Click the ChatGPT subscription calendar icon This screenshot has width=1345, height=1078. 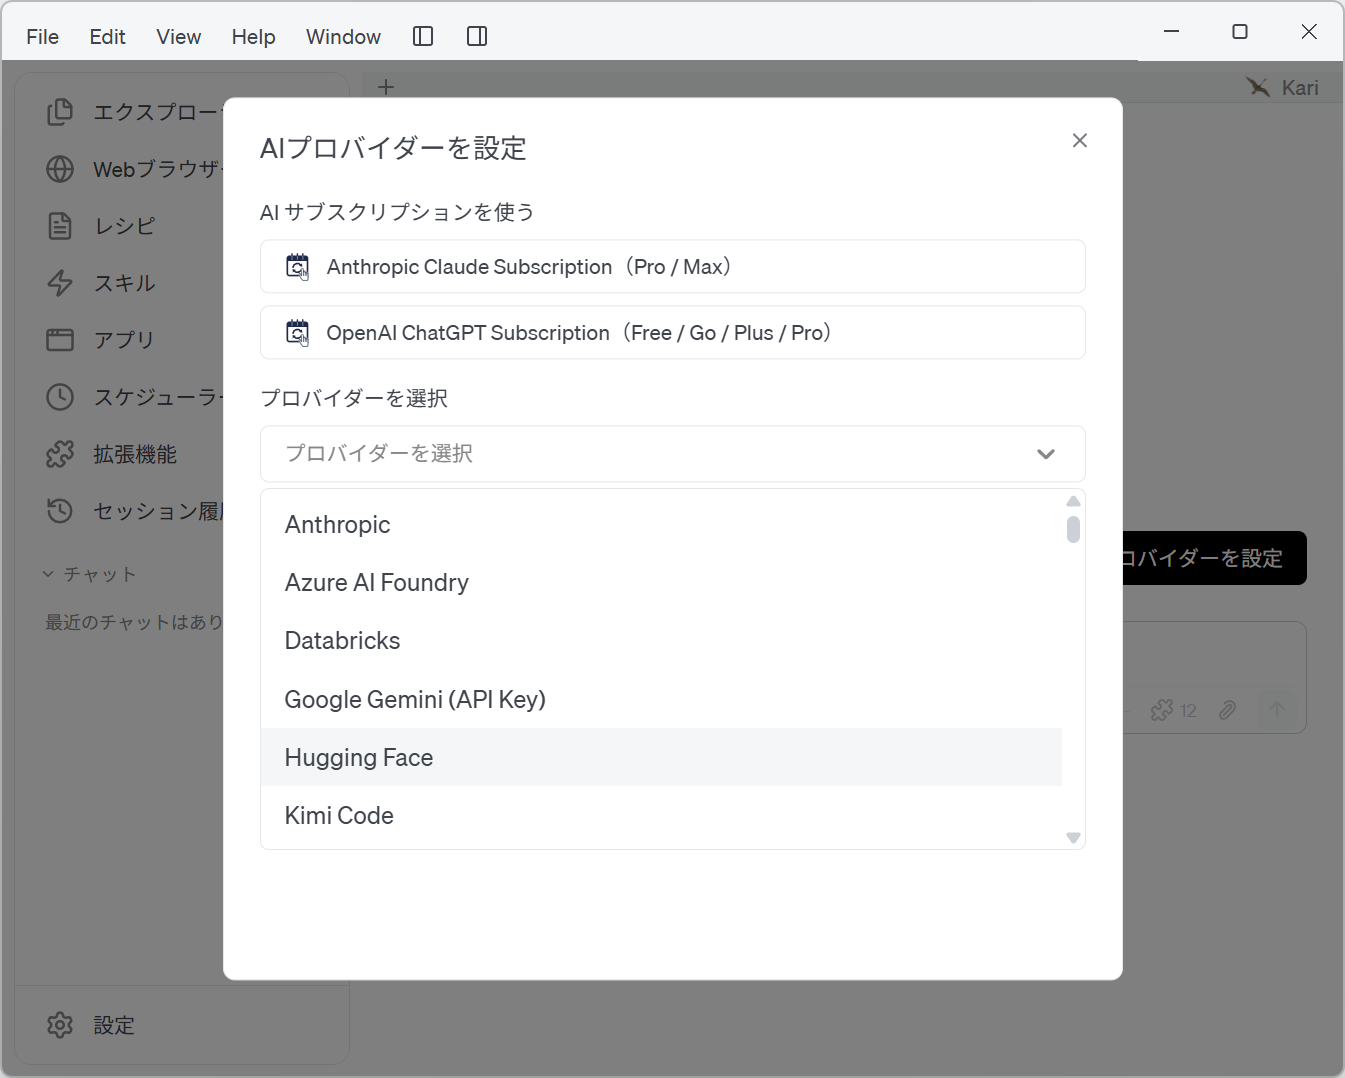click(298, 332)
